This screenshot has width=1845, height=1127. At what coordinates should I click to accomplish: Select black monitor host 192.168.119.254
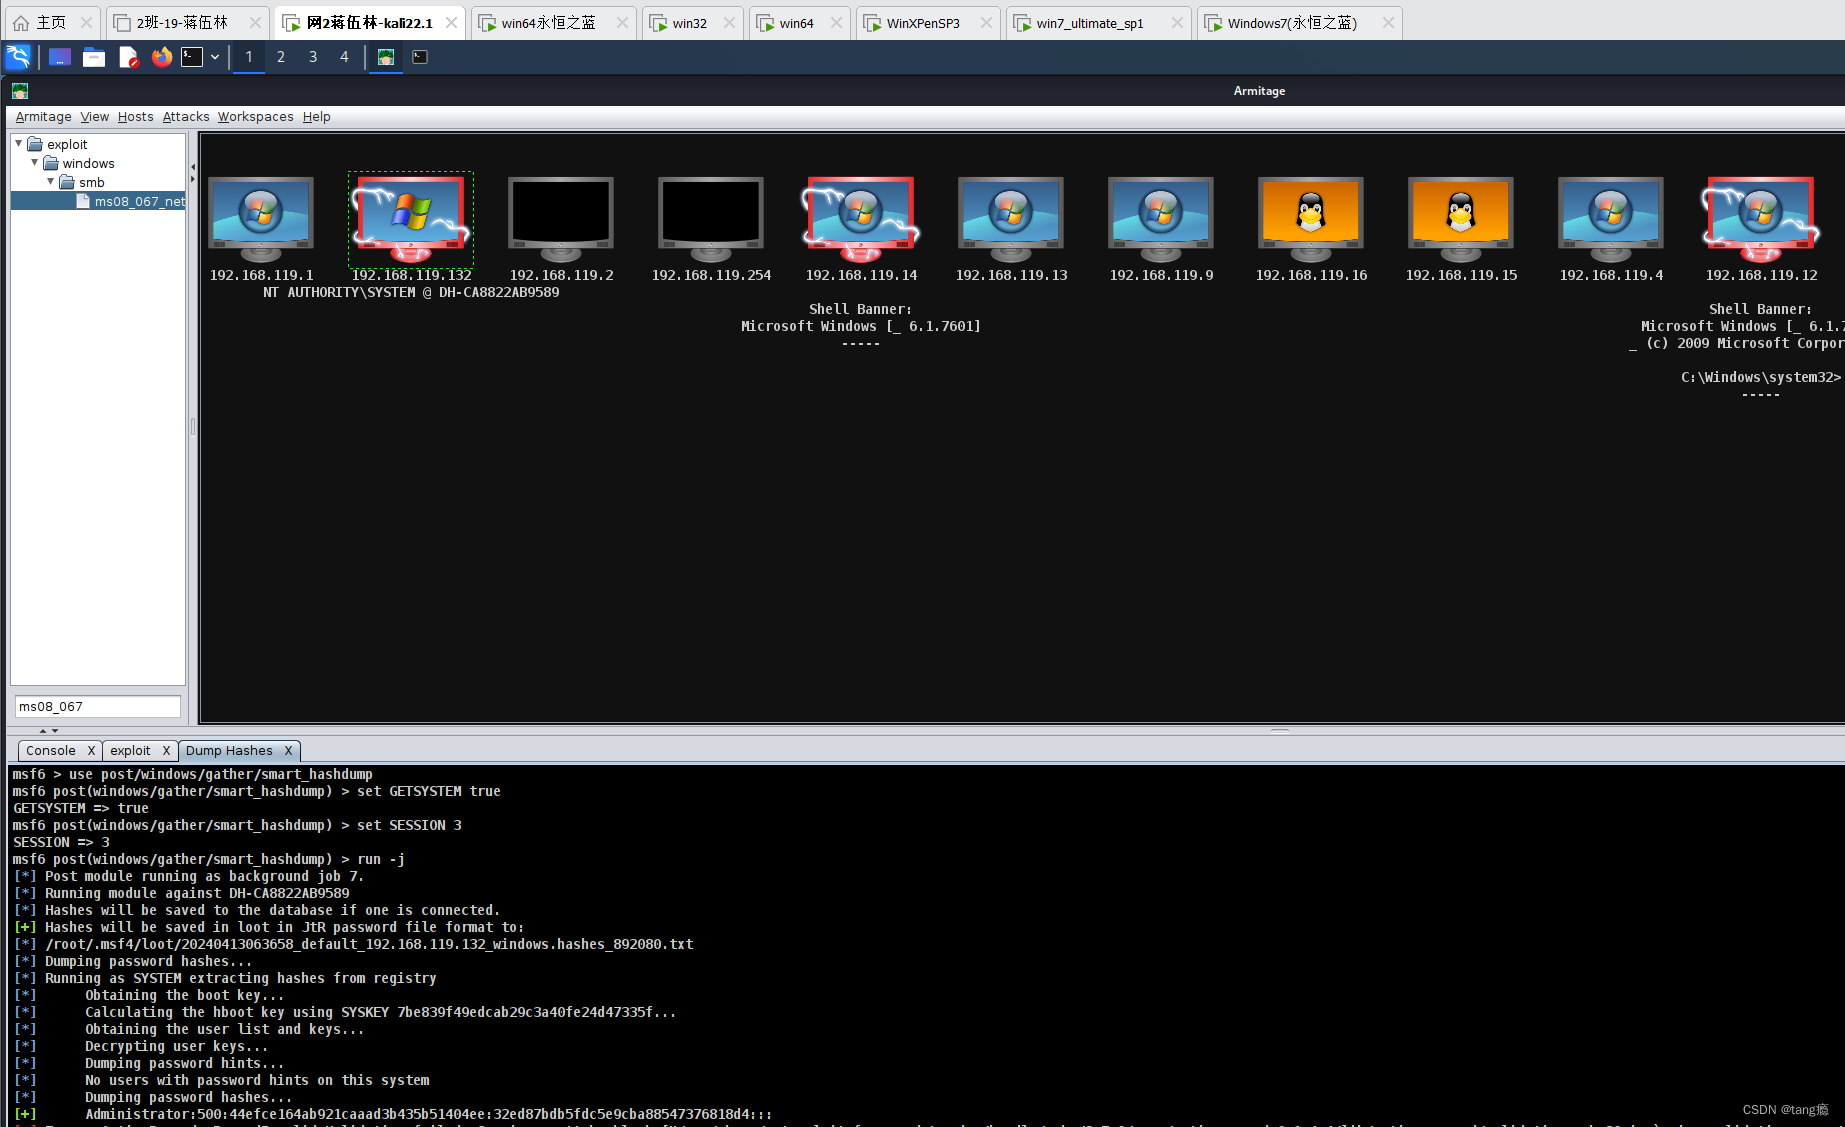point(711,219)
